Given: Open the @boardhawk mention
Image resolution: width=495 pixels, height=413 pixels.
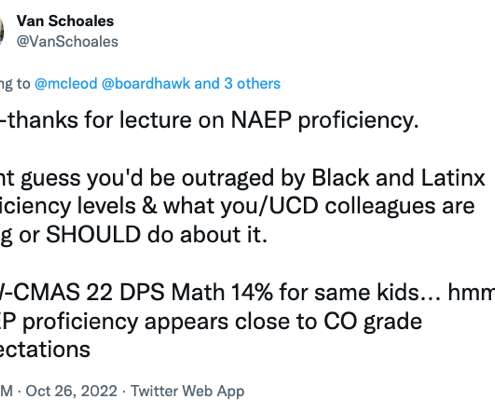Looking at the screenshot, I should click(146, 83).
